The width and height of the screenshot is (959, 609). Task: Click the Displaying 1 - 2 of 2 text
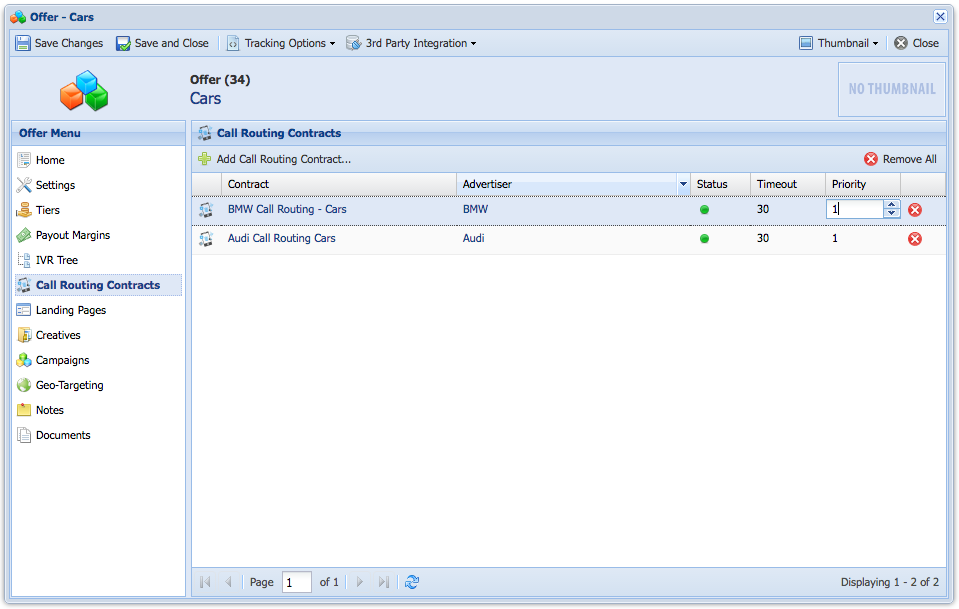(x=889, y=582)
